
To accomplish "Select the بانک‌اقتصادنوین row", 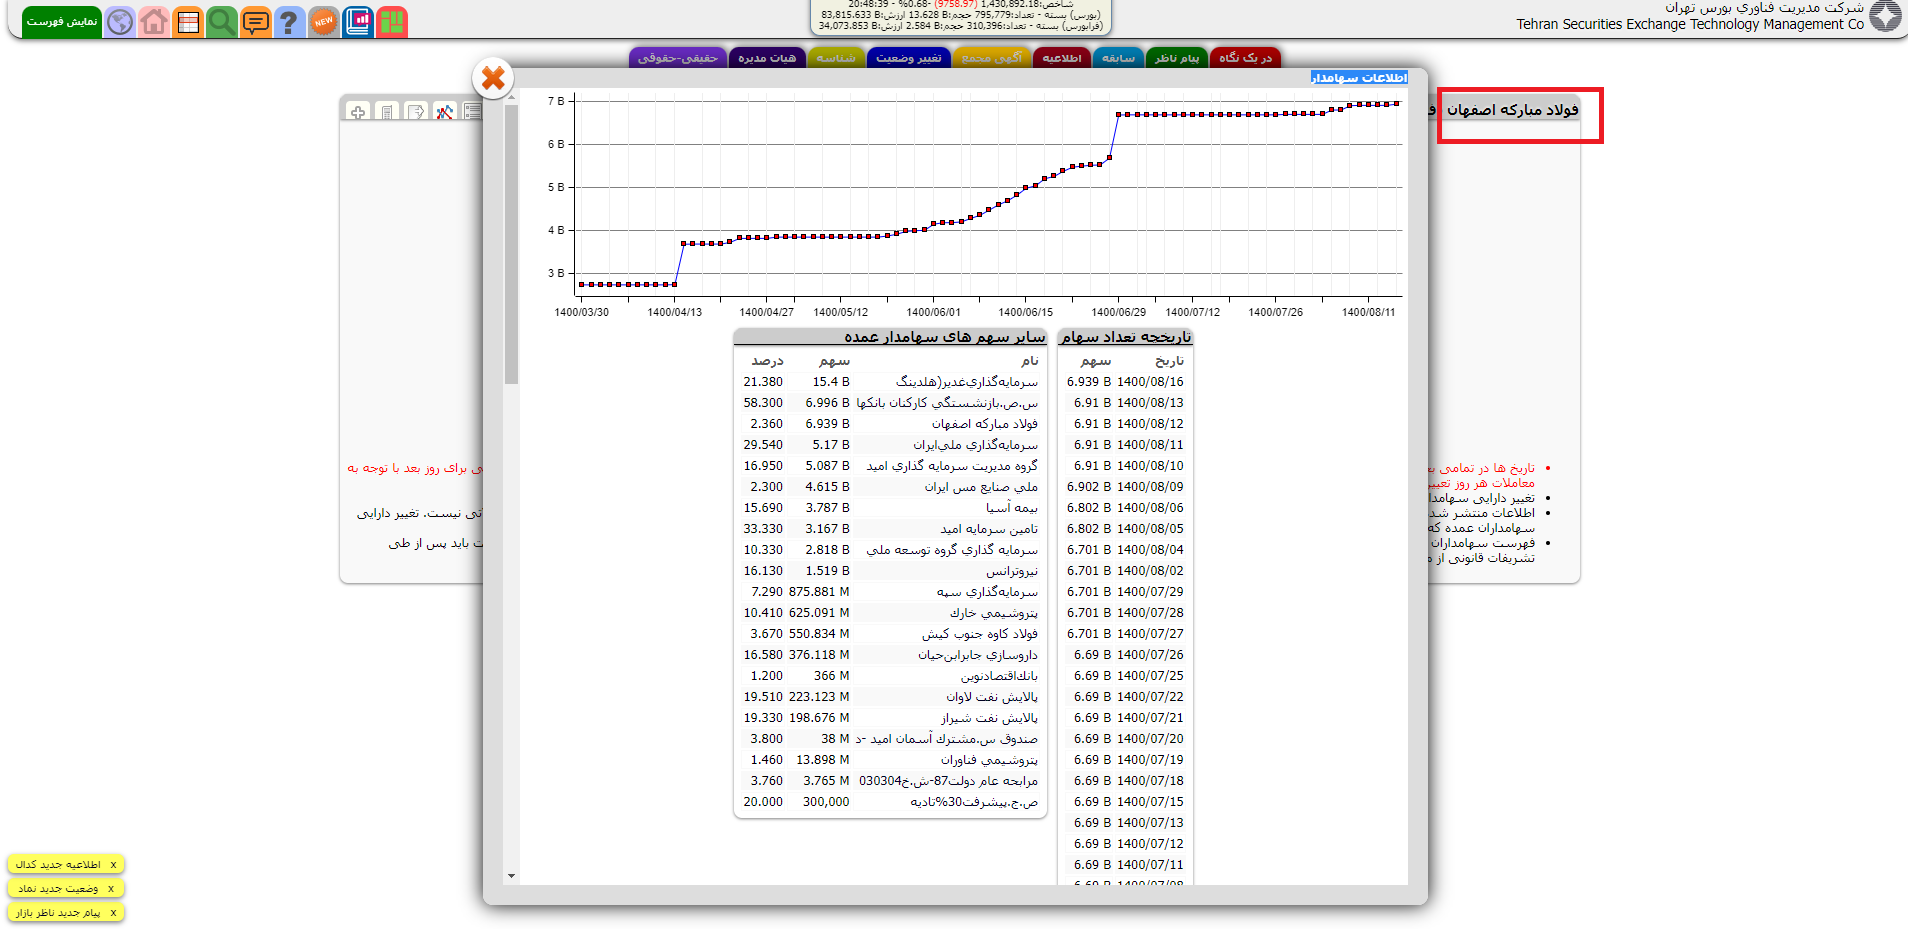I will pos(890,676).
